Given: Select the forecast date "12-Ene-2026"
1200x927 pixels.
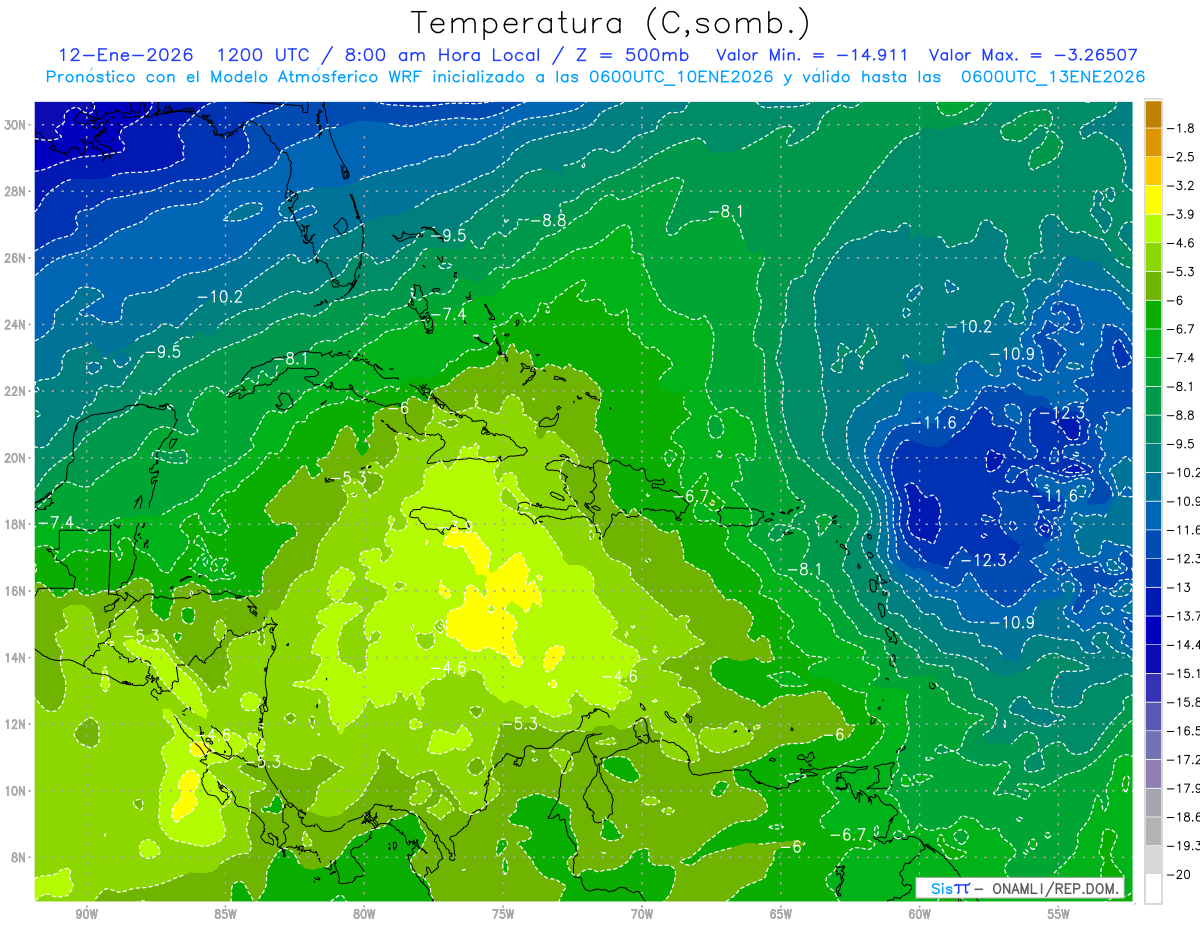Looking at the screenshot, I should click(x=124, y=55).
